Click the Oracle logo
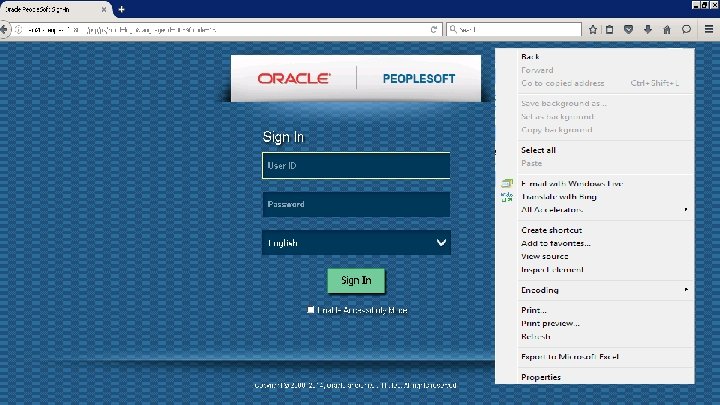The image size is (720, 405). [294, 79]
